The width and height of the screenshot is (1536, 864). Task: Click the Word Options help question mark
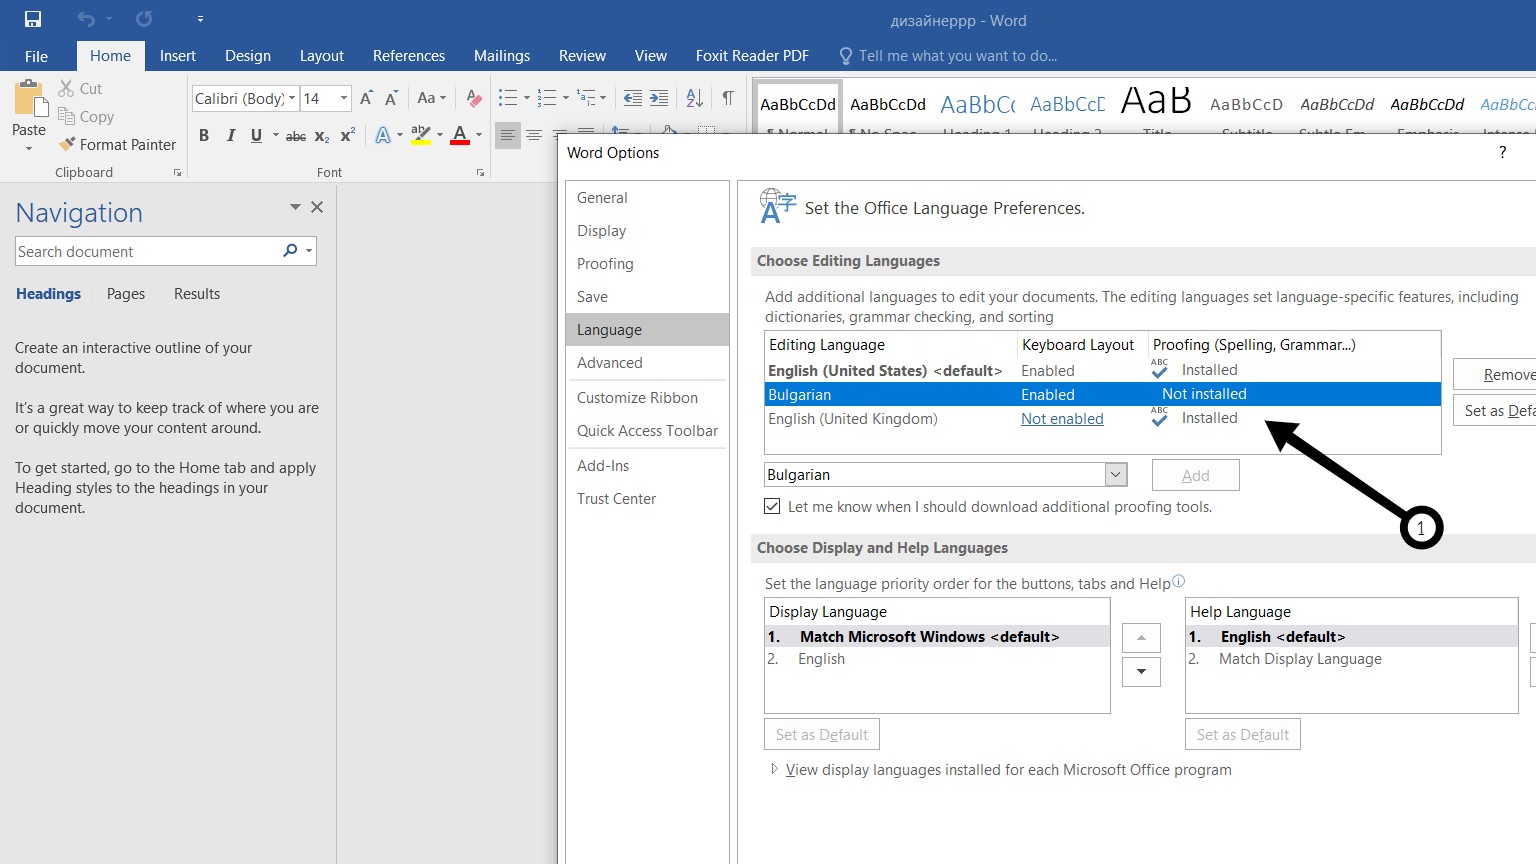(x=1502, y=152)
